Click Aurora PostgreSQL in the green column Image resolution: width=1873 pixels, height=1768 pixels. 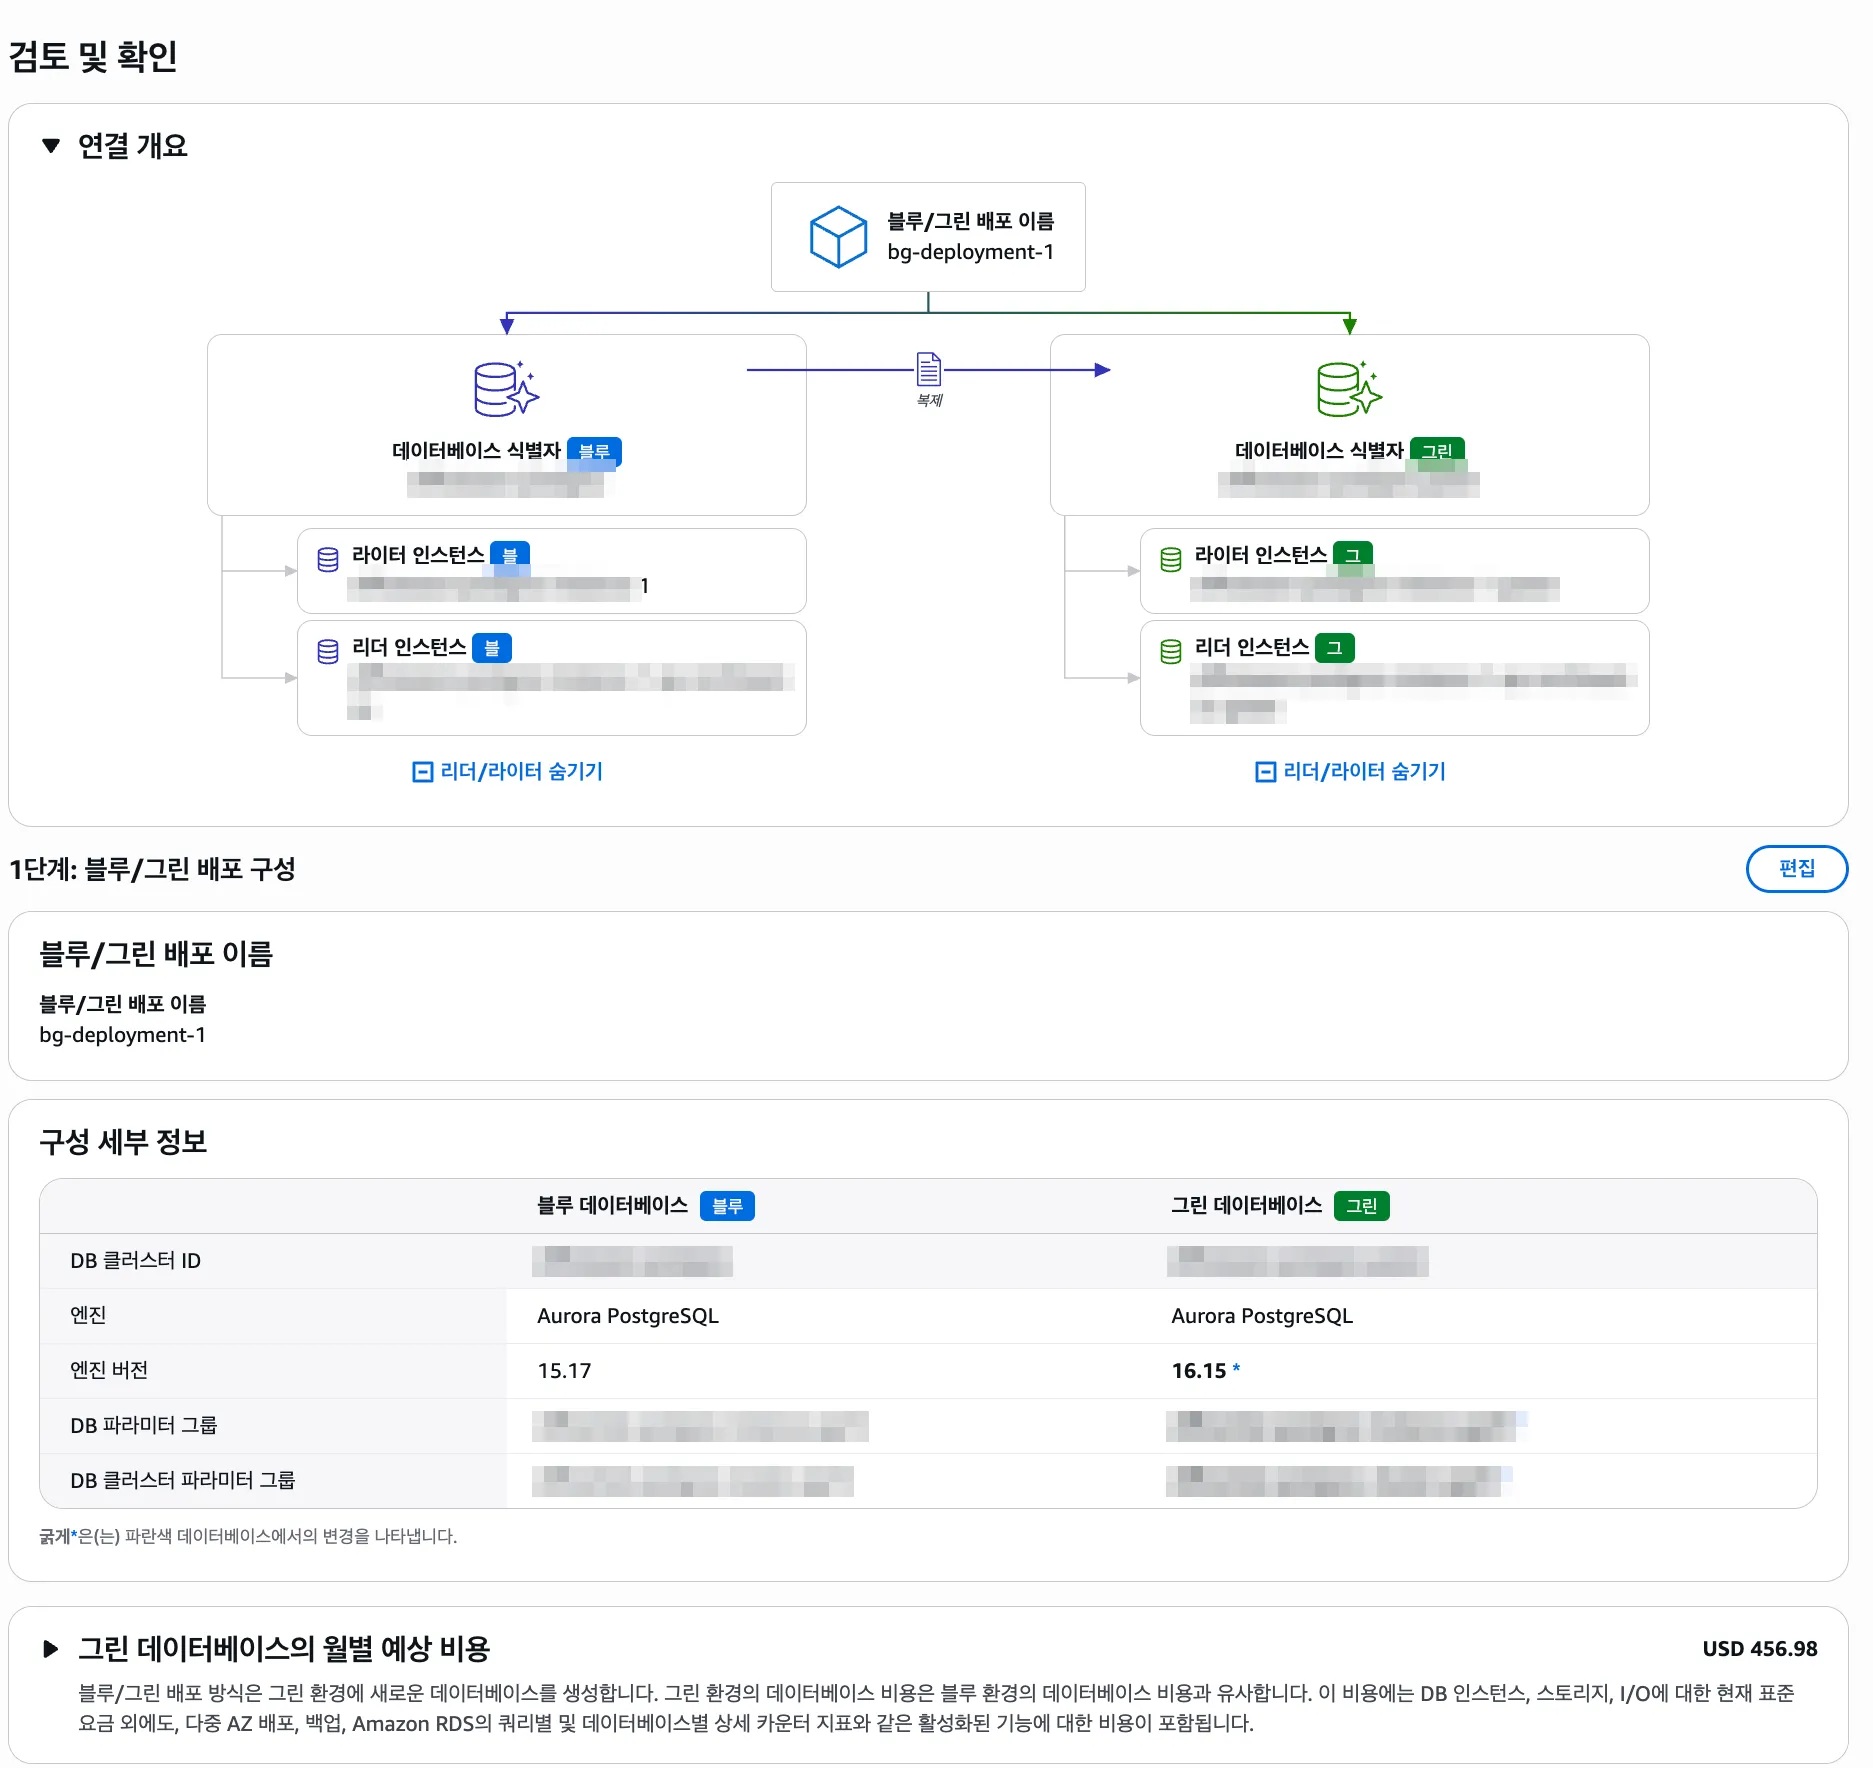pos(1262,1316)
